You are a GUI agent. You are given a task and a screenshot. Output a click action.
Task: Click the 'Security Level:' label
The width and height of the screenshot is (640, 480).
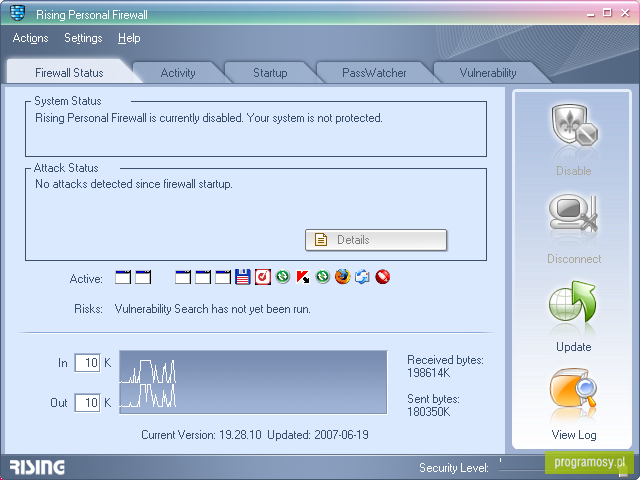tap(453, 467)
